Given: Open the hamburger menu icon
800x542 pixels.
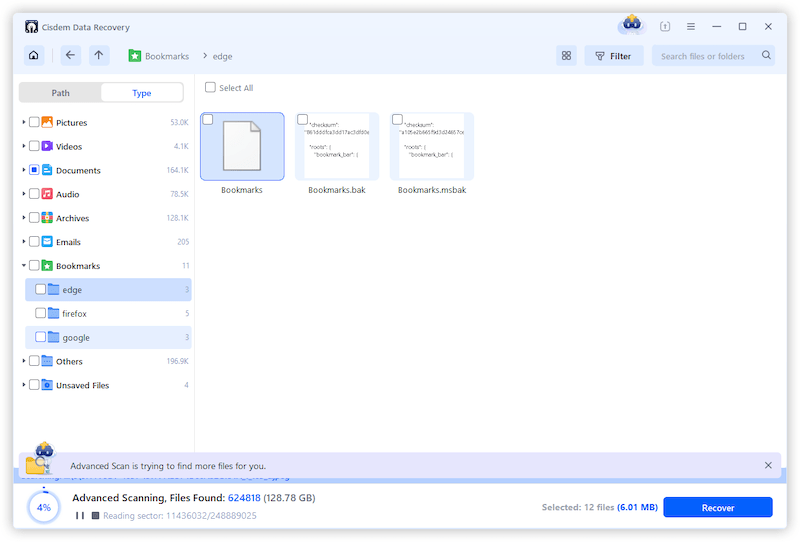Looking at the screenshot, I should click(x=690, y=27).
